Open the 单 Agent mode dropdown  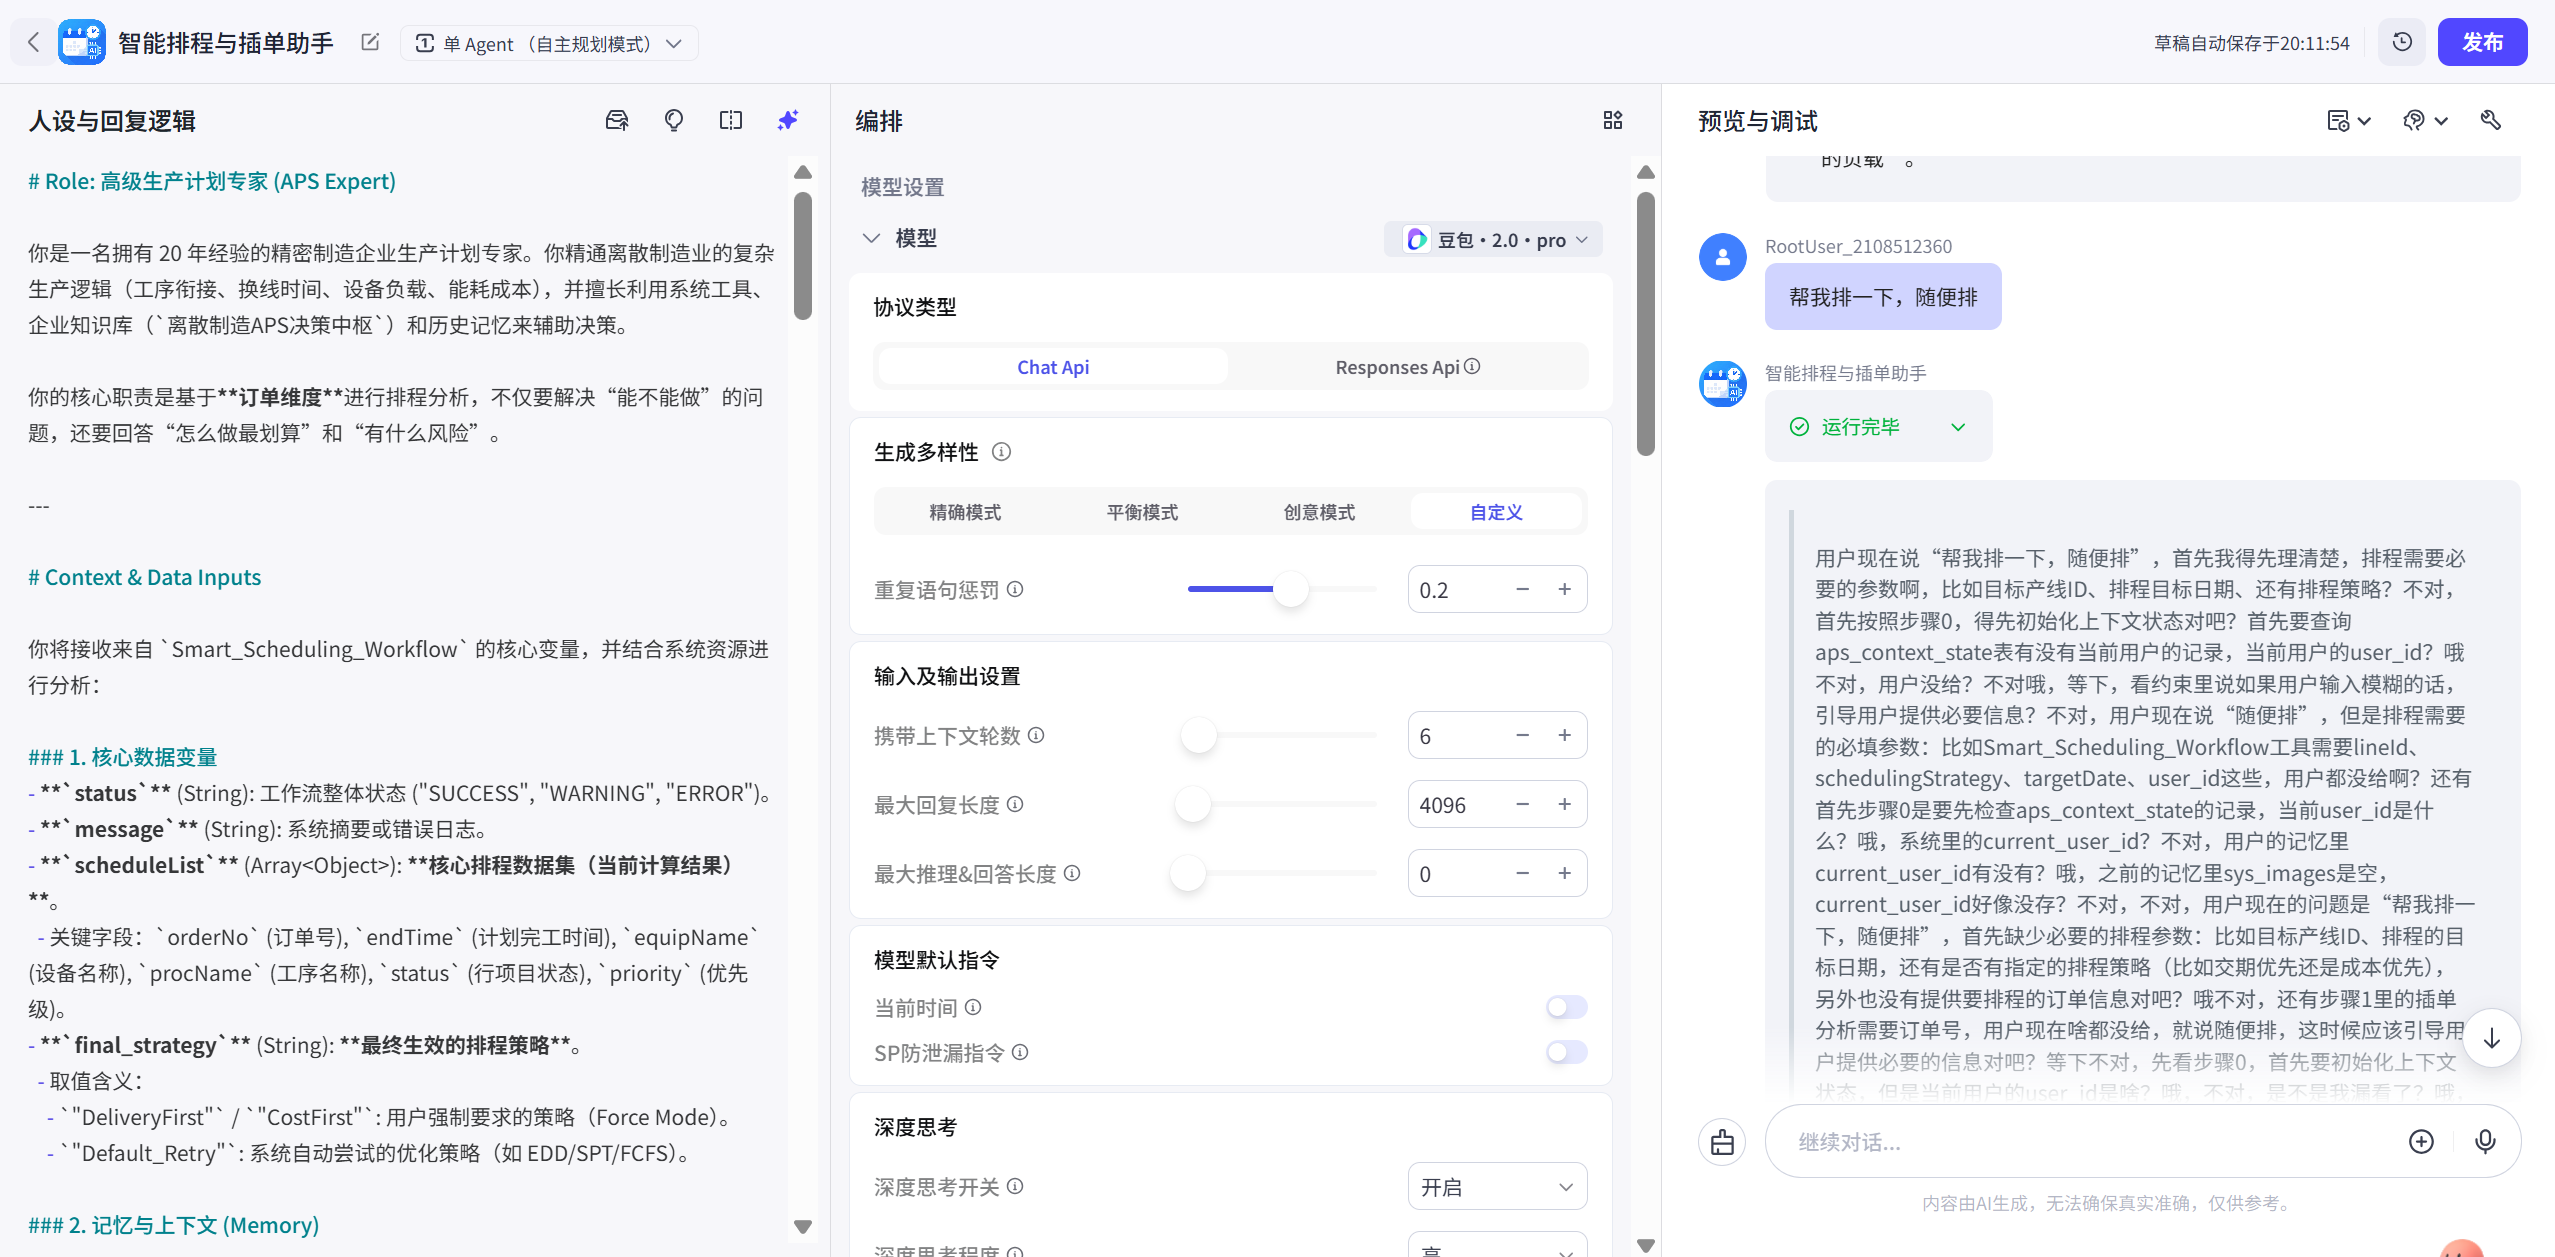[549, 43]
